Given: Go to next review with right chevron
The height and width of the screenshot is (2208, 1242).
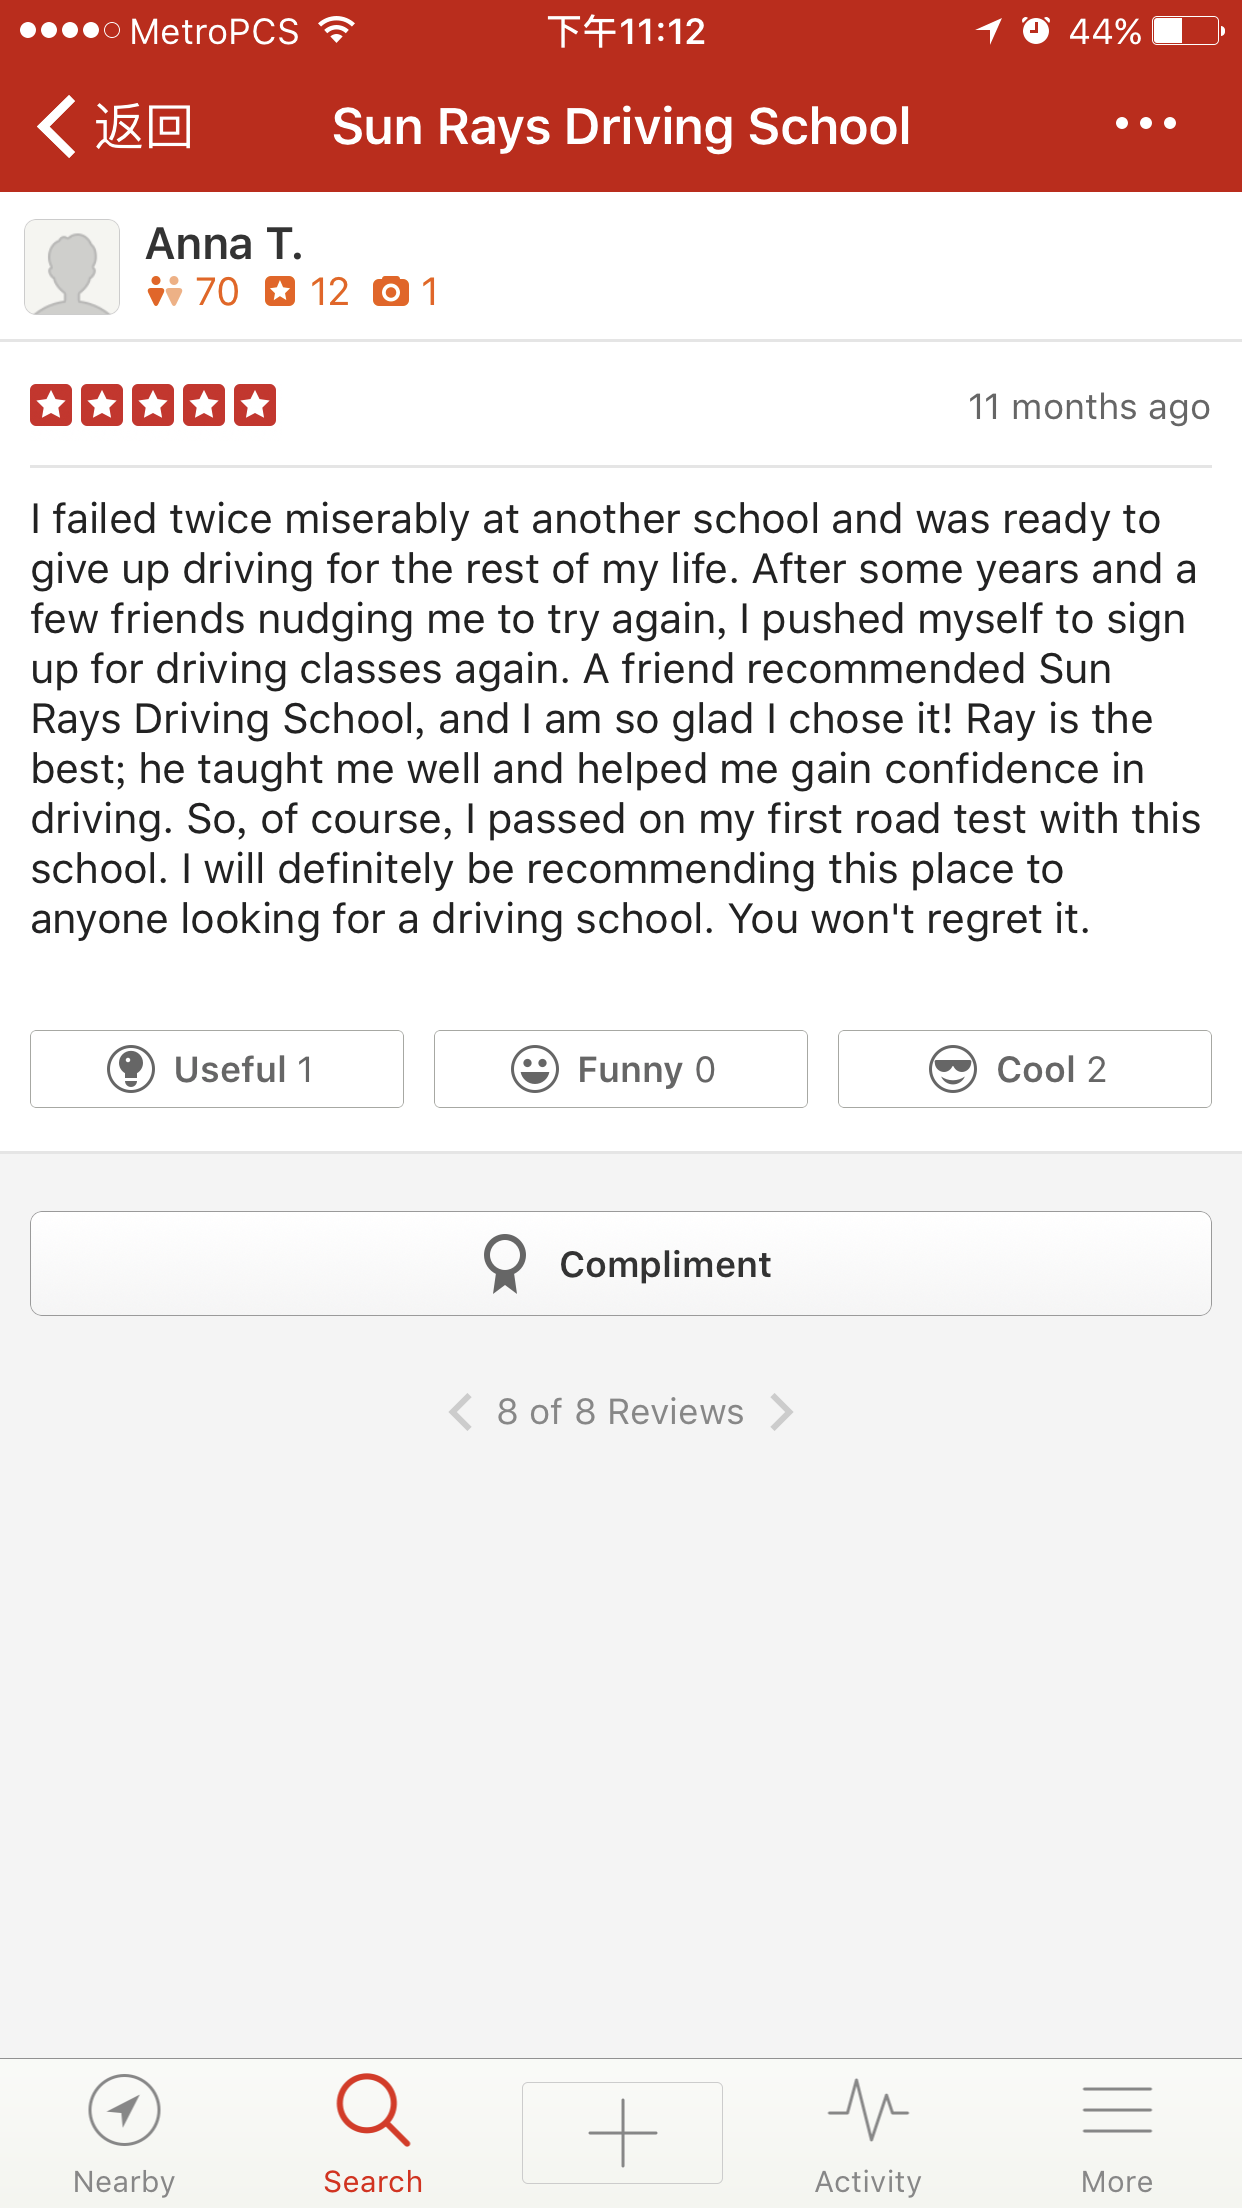Looking at the screenshot, I should click(x=782, y=1412).
